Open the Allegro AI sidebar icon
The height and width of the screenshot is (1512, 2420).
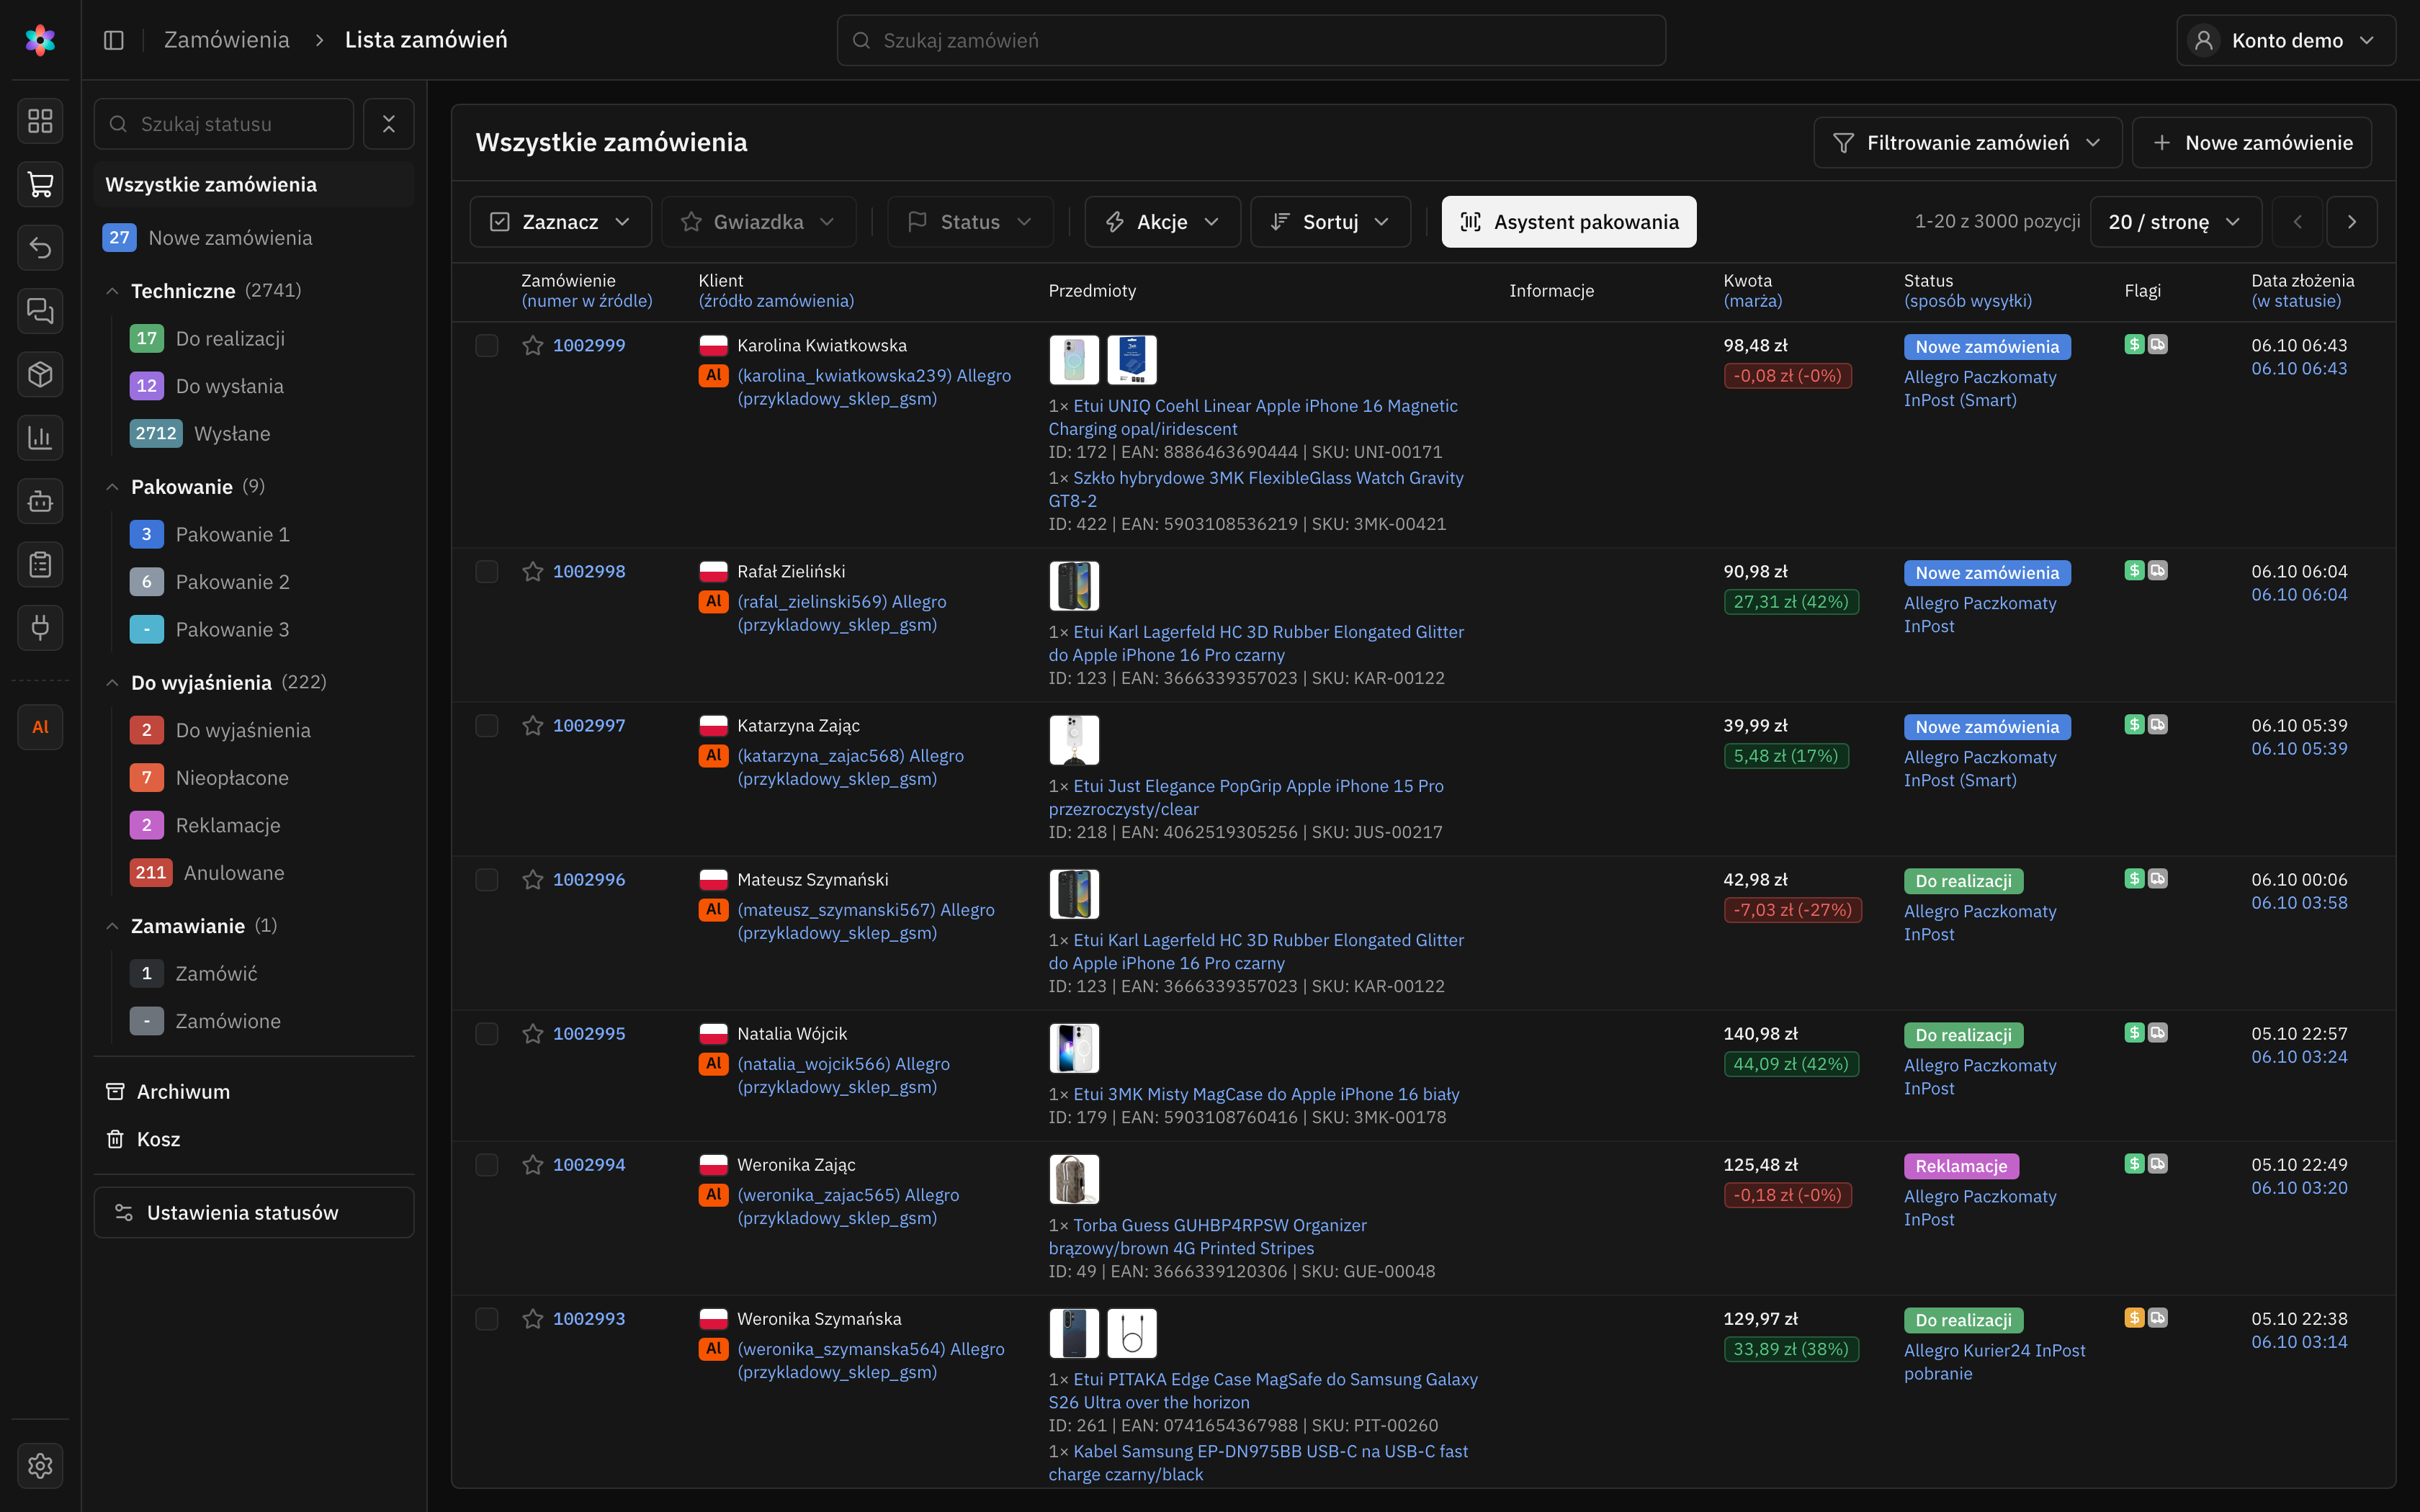point(40,727)
